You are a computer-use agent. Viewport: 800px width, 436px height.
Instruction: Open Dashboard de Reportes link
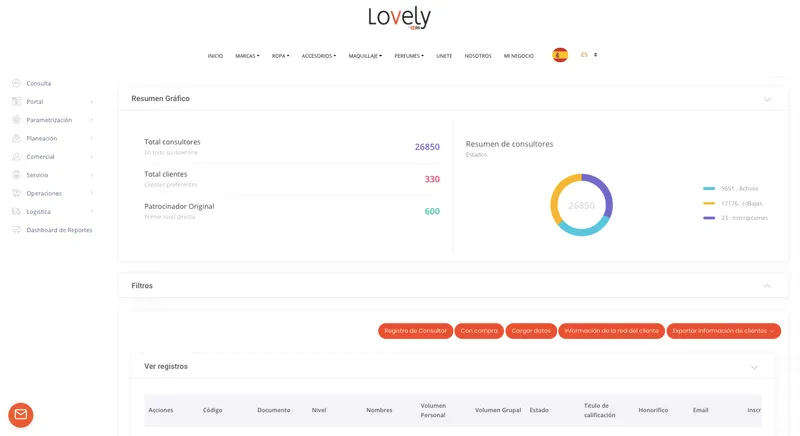pos(59,230)
